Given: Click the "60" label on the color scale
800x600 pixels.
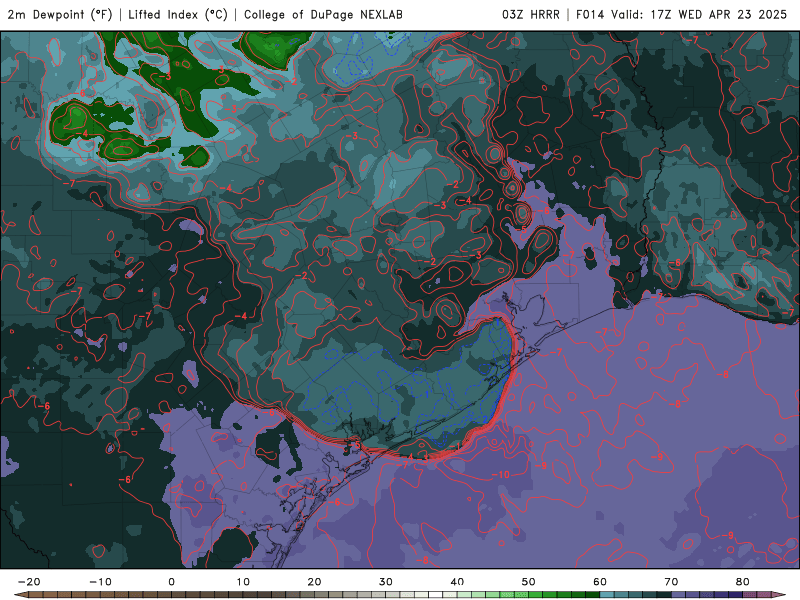Looking at the screenshot, I should click(600, 582).
